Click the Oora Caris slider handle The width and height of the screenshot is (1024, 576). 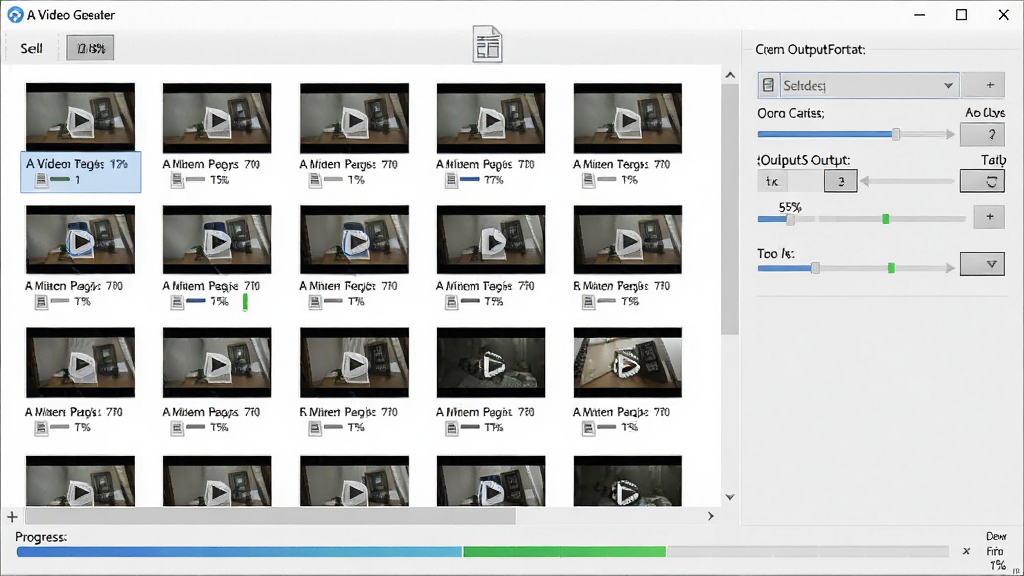tap(896, 134)
